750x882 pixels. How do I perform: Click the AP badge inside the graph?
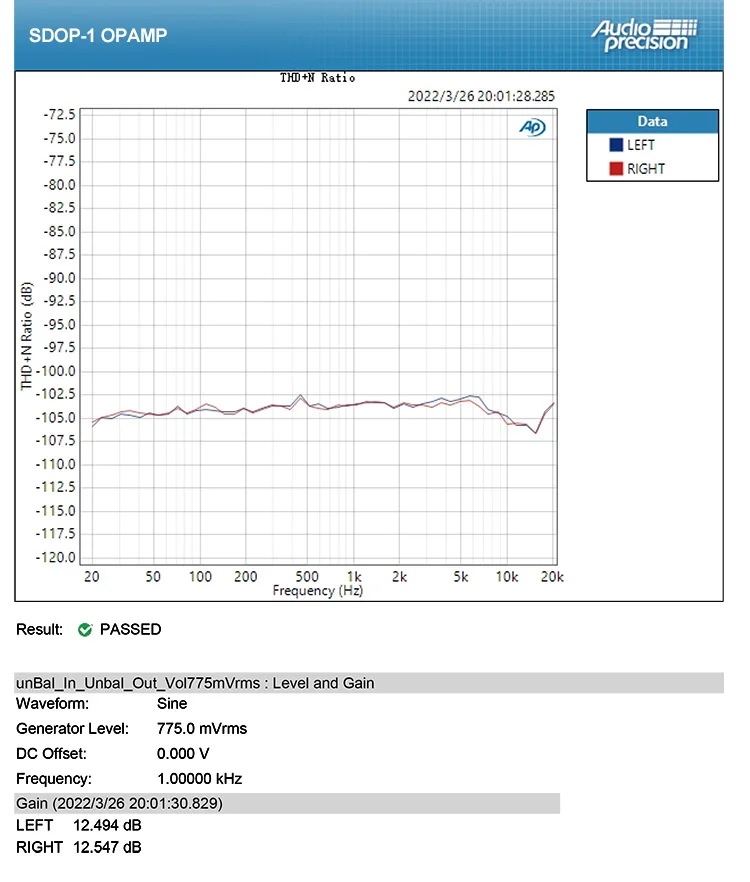532,128
